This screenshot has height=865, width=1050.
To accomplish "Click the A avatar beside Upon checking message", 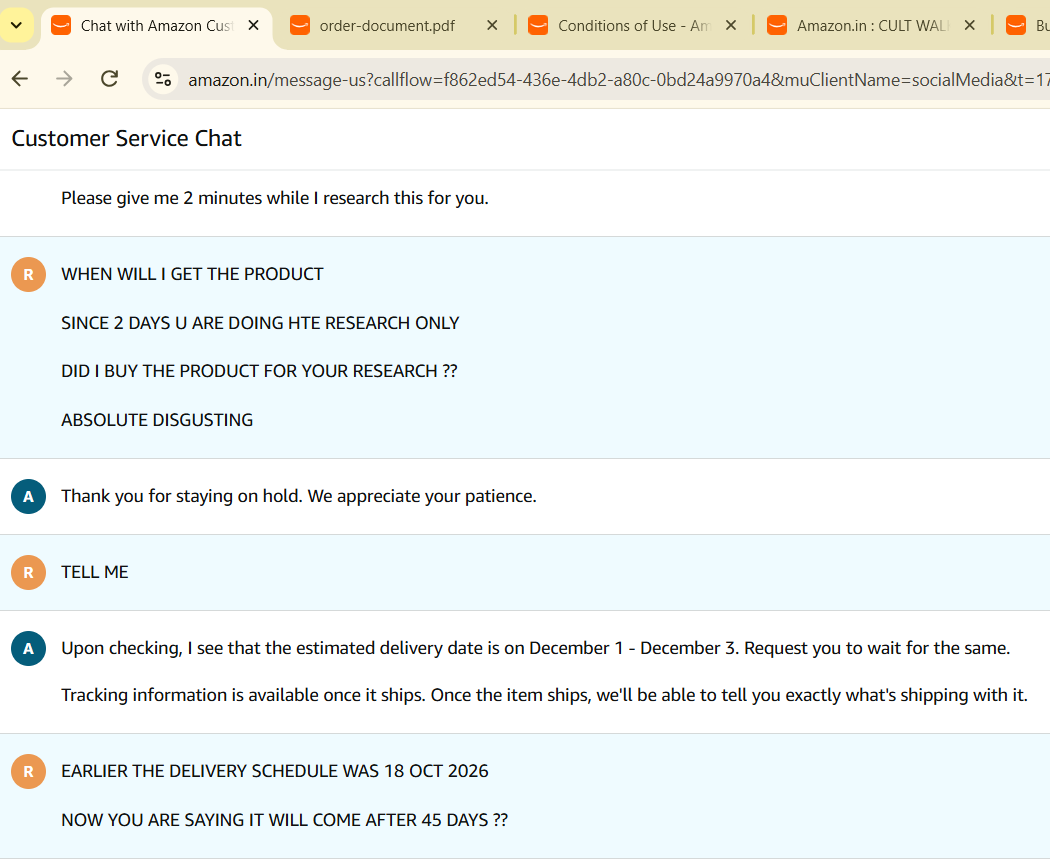I will coord(28,649).
